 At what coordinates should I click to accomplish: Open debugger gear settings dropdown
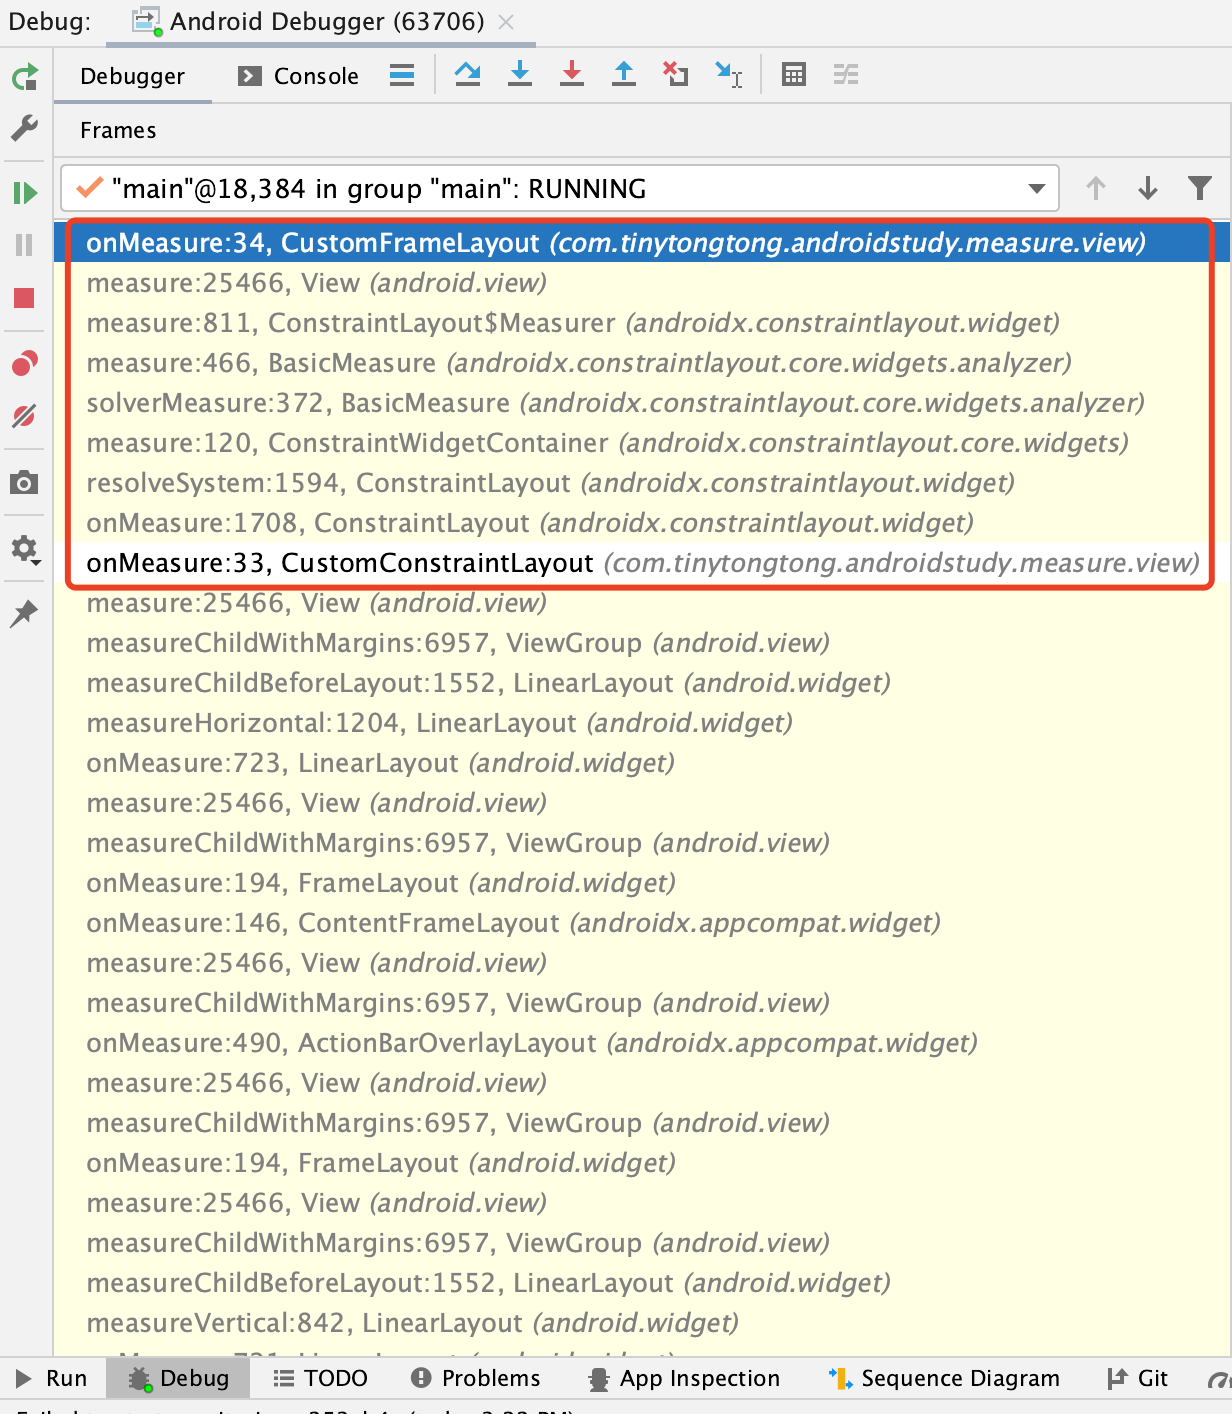(x=25, y=549)
